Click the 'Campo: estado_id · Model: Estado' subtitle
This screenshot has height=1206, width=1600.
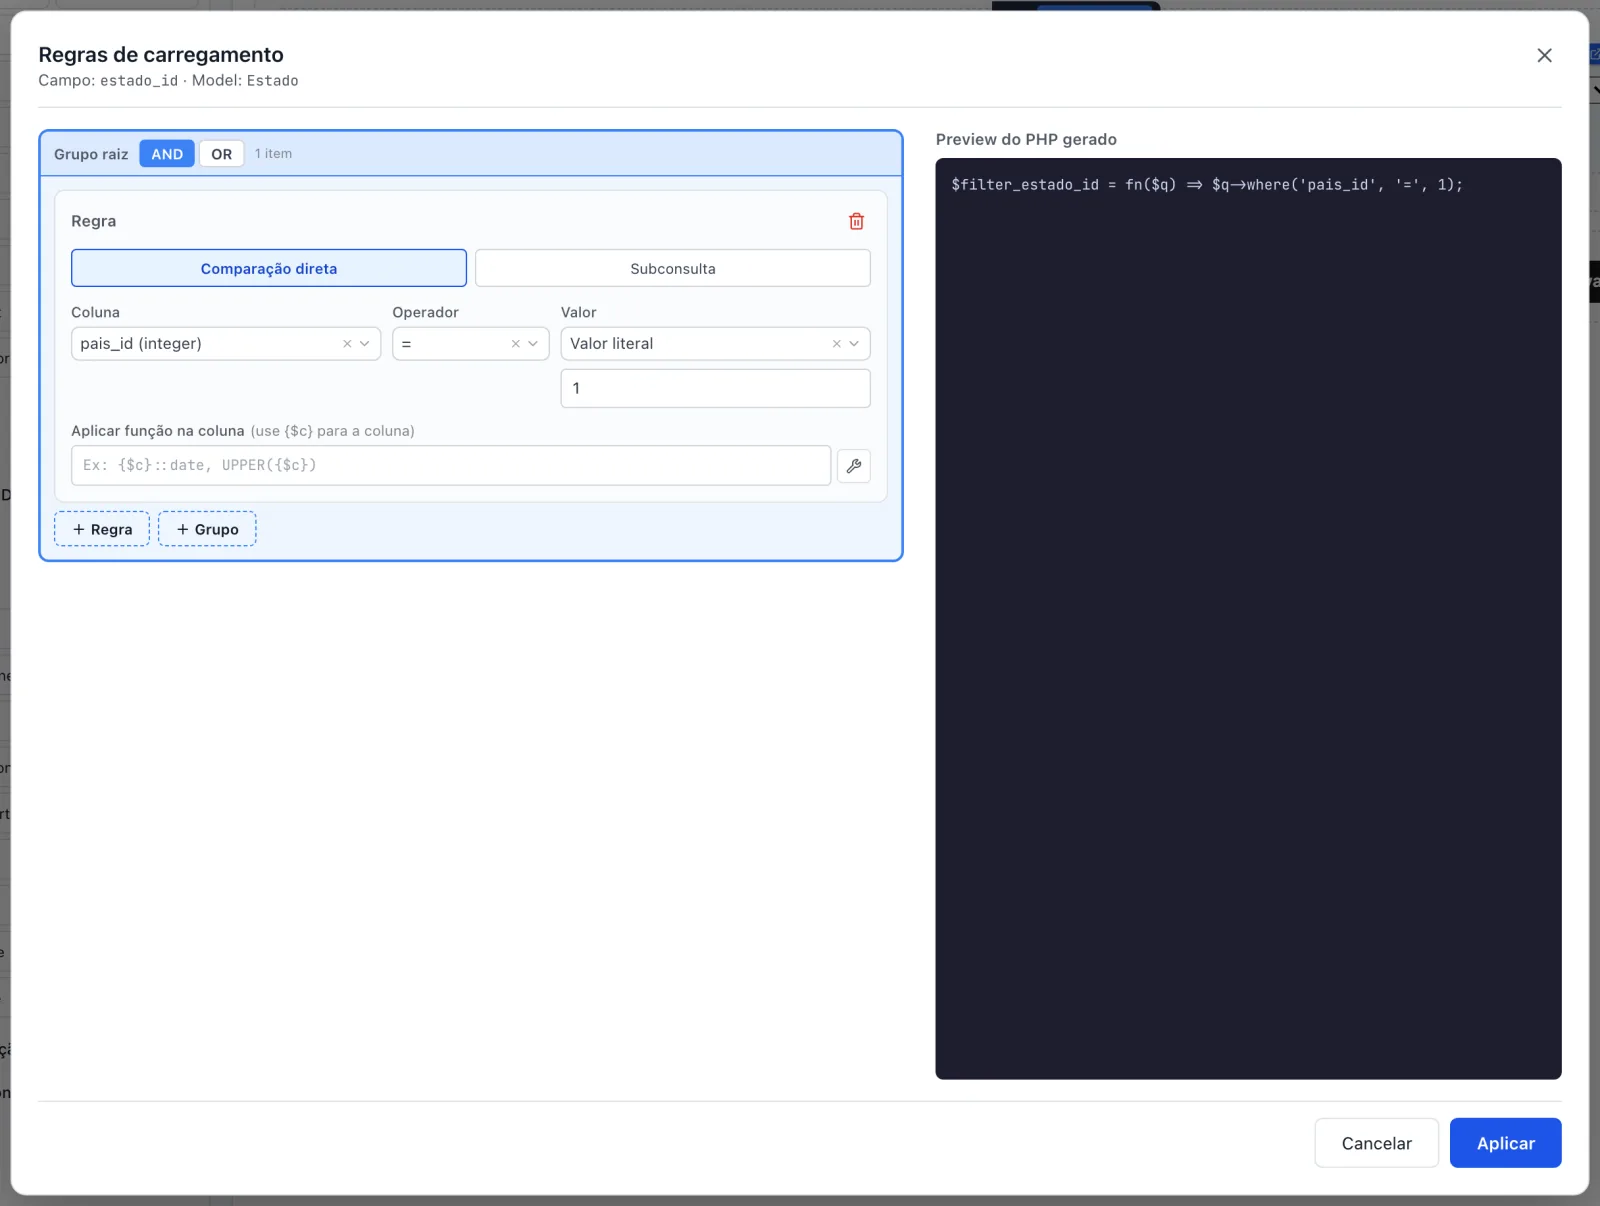[168, 81]
